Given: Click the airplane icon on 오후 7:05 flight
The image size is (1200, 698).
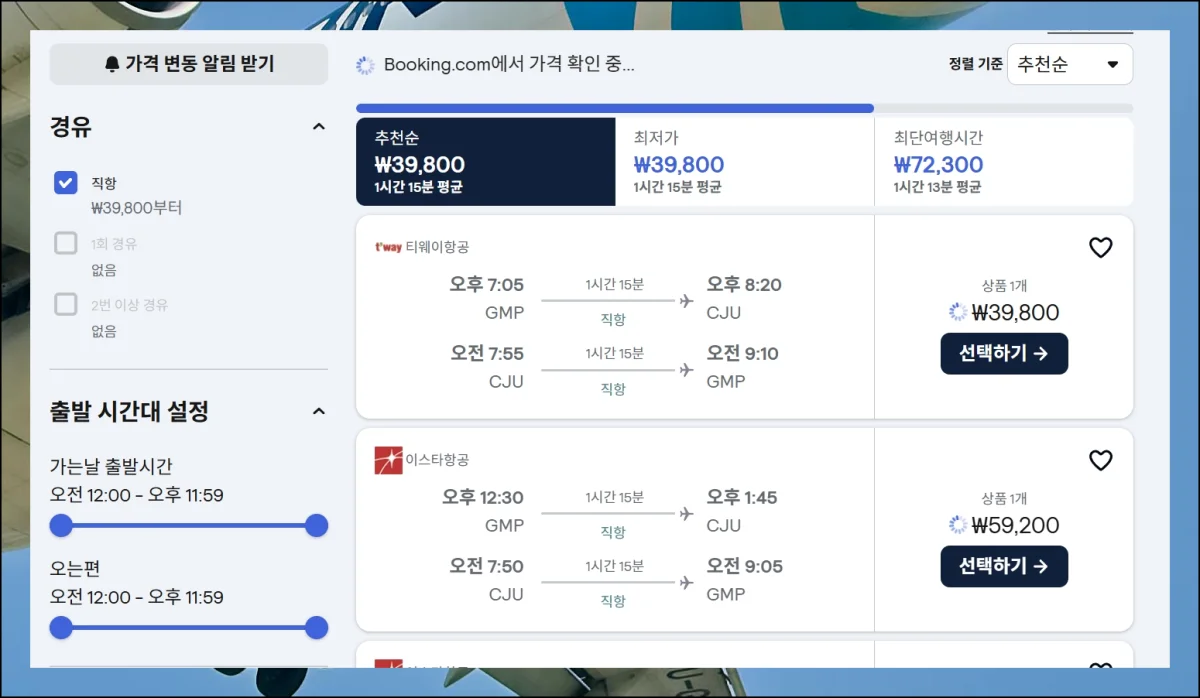Looking at the screenshot, I should (686, 300).
